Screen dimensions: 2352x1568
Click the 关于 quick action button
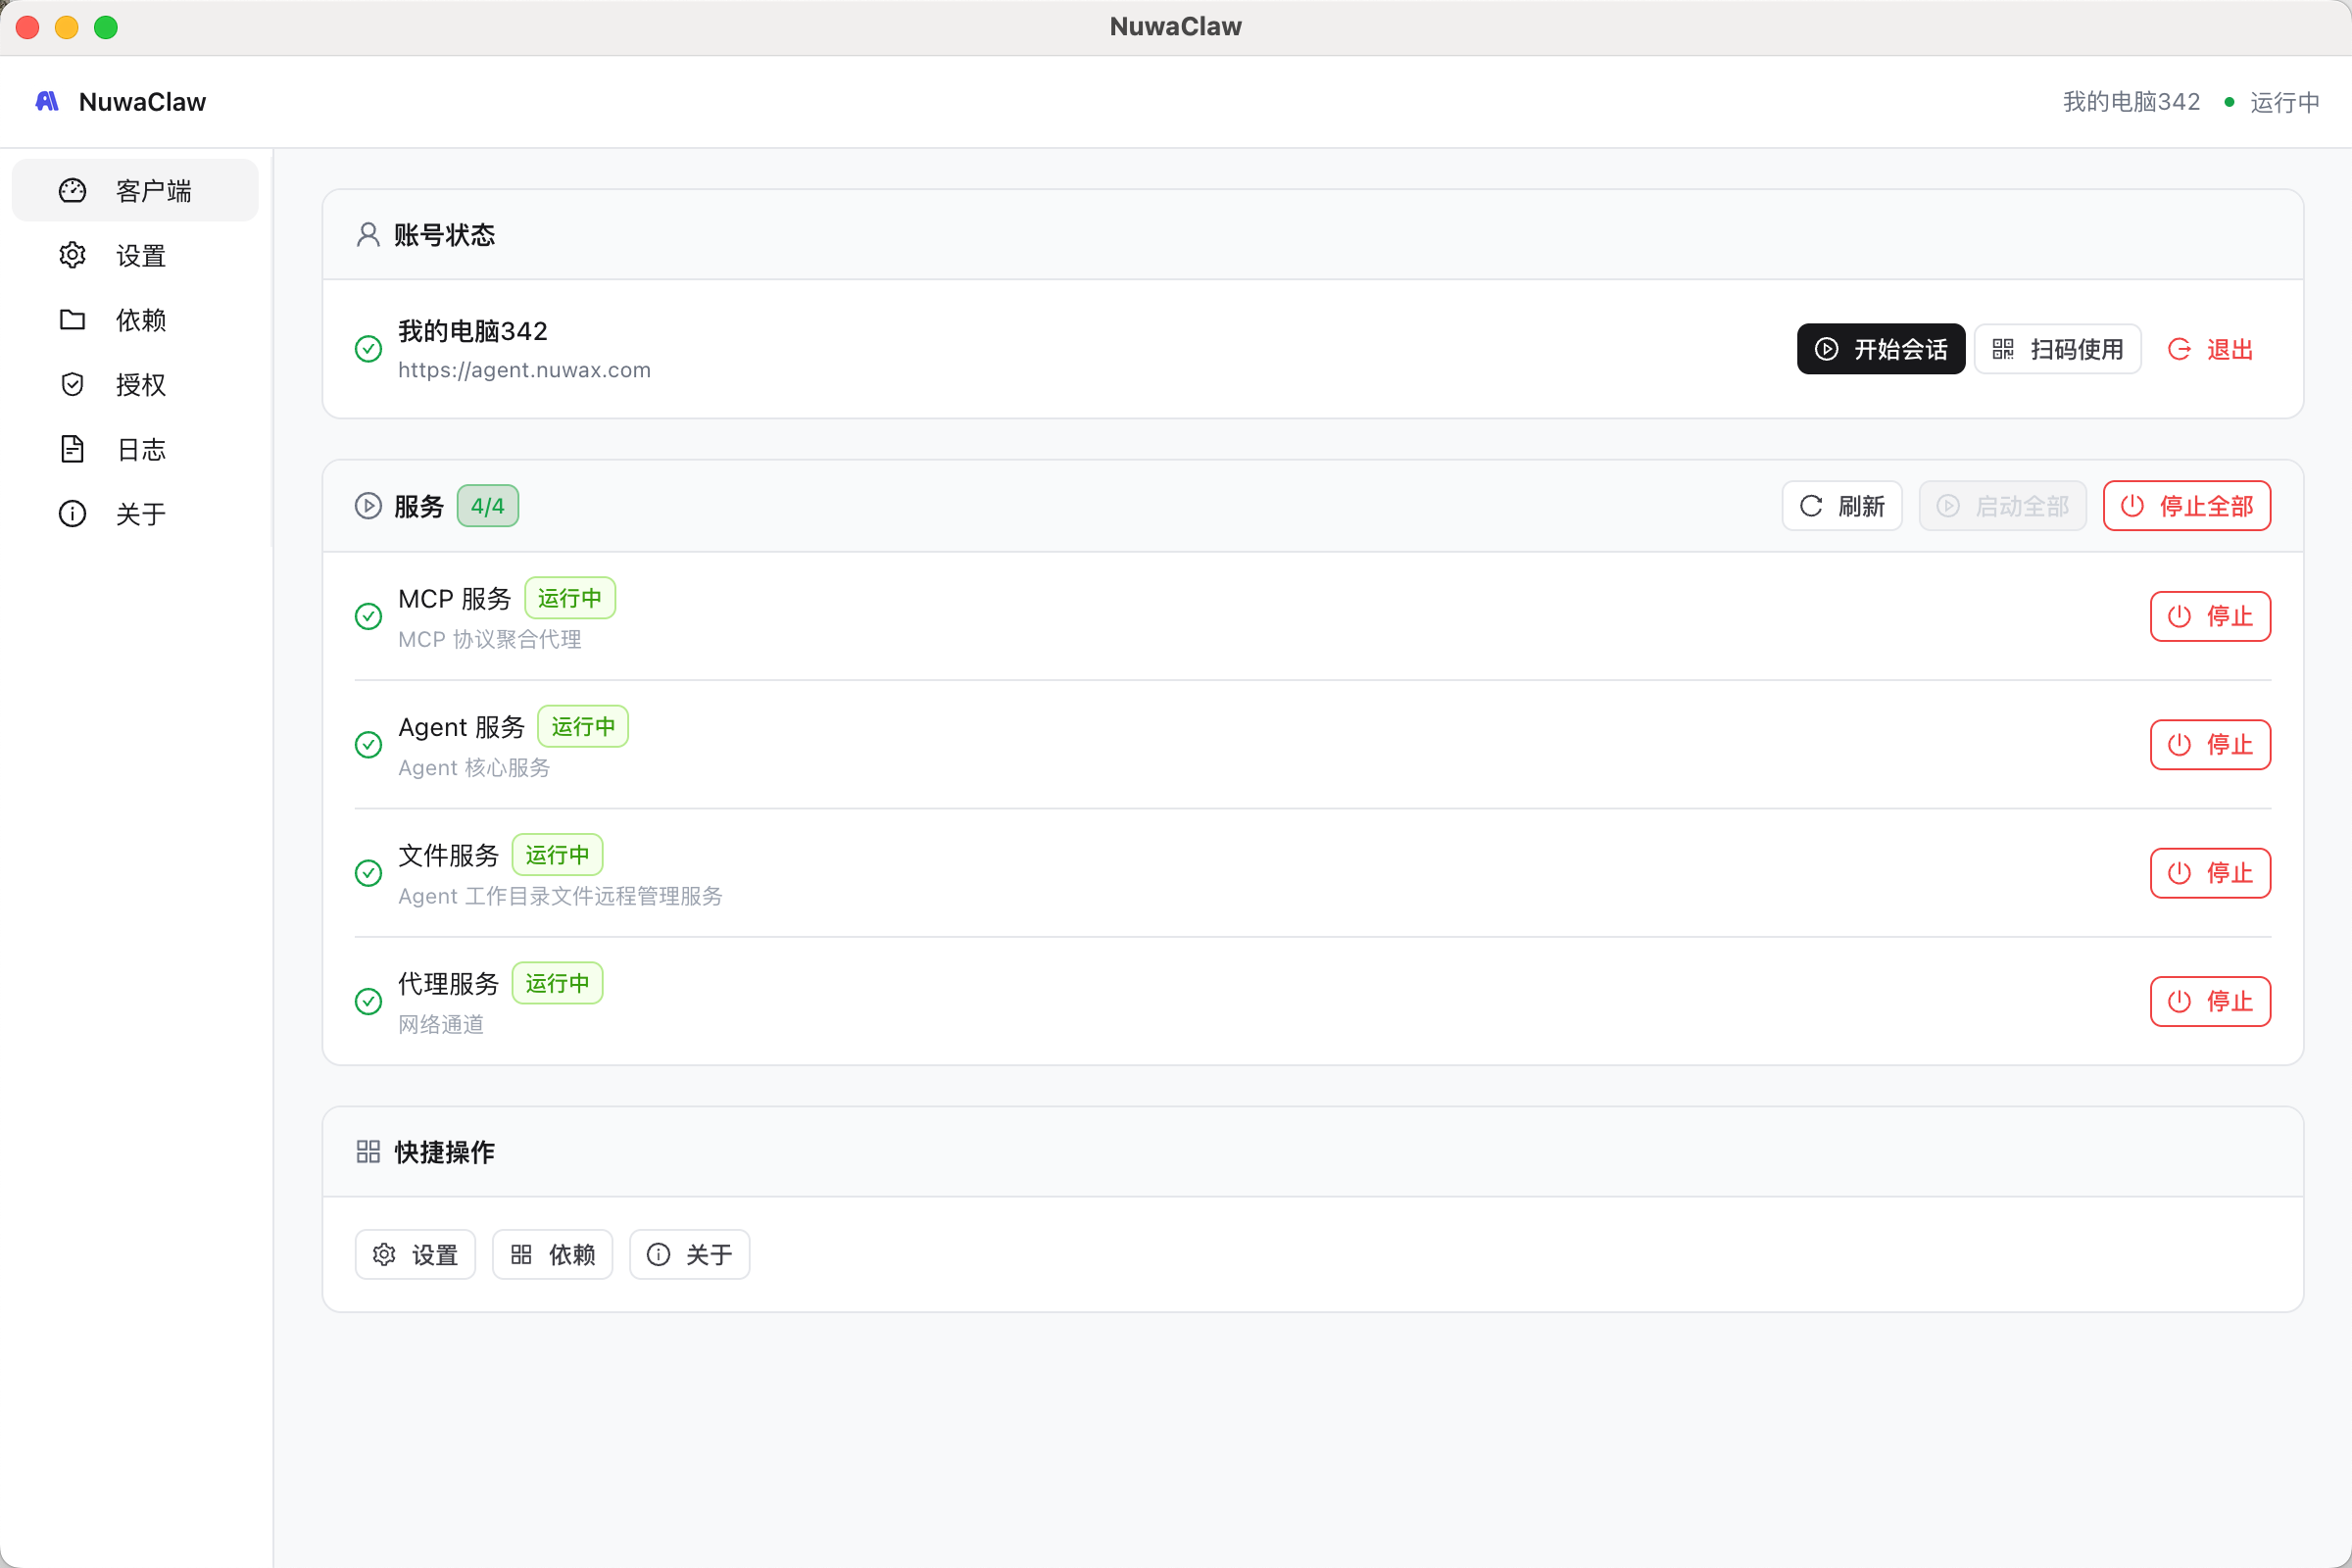[689, 1254]
